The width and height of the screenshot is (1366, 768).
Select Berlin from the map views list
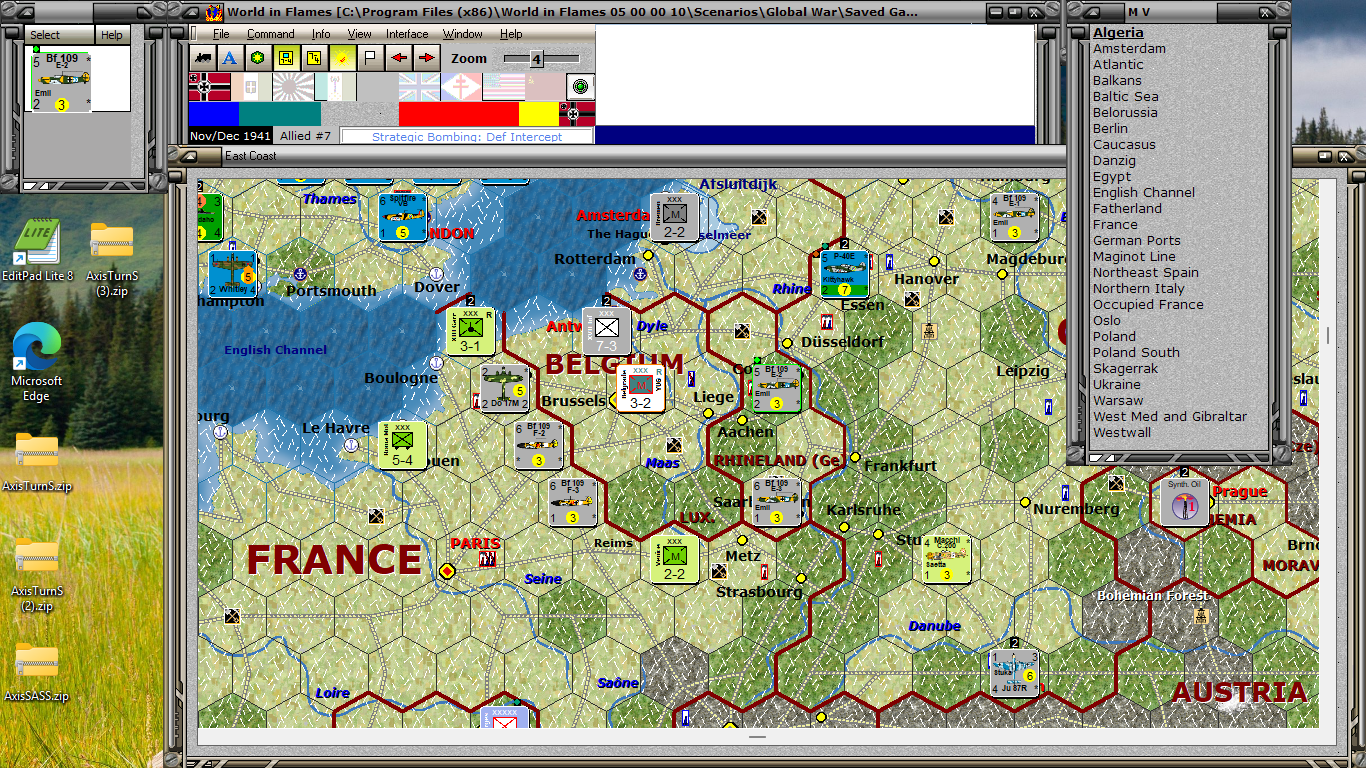click(1110, 128)
